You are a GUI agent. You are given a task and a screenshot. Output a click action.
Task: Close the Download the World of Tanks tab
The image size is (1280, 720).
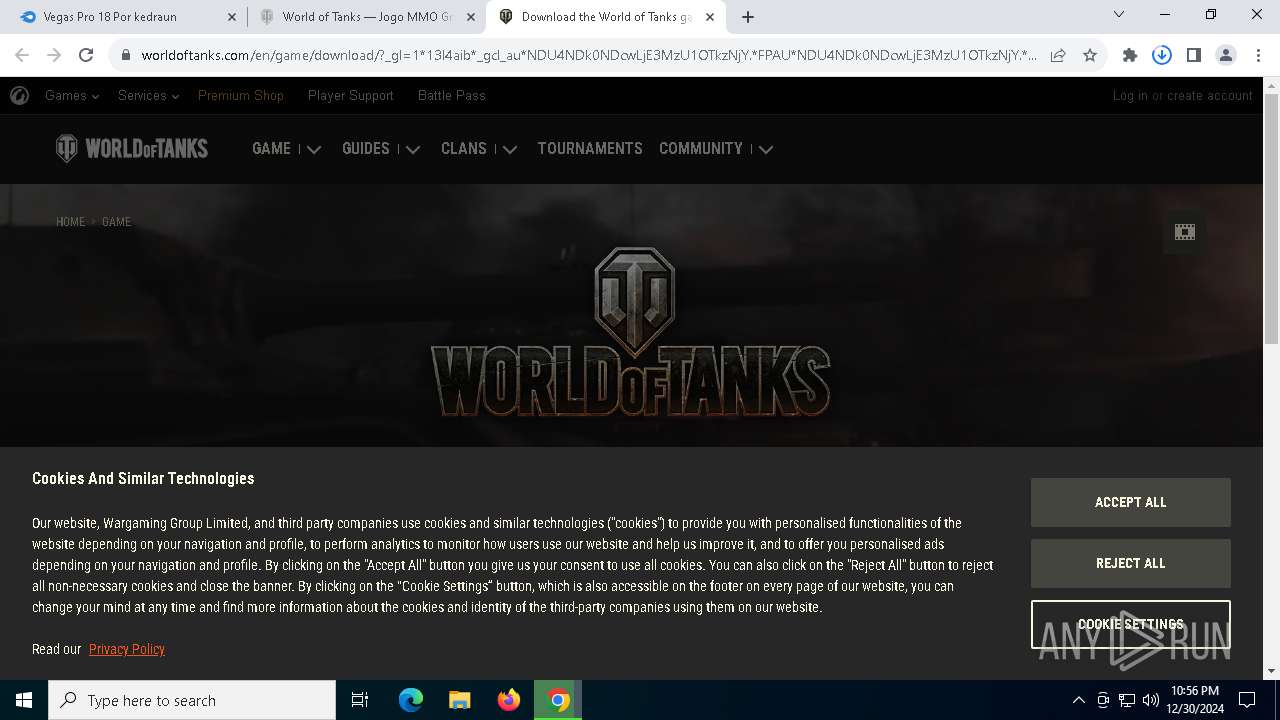710,17
